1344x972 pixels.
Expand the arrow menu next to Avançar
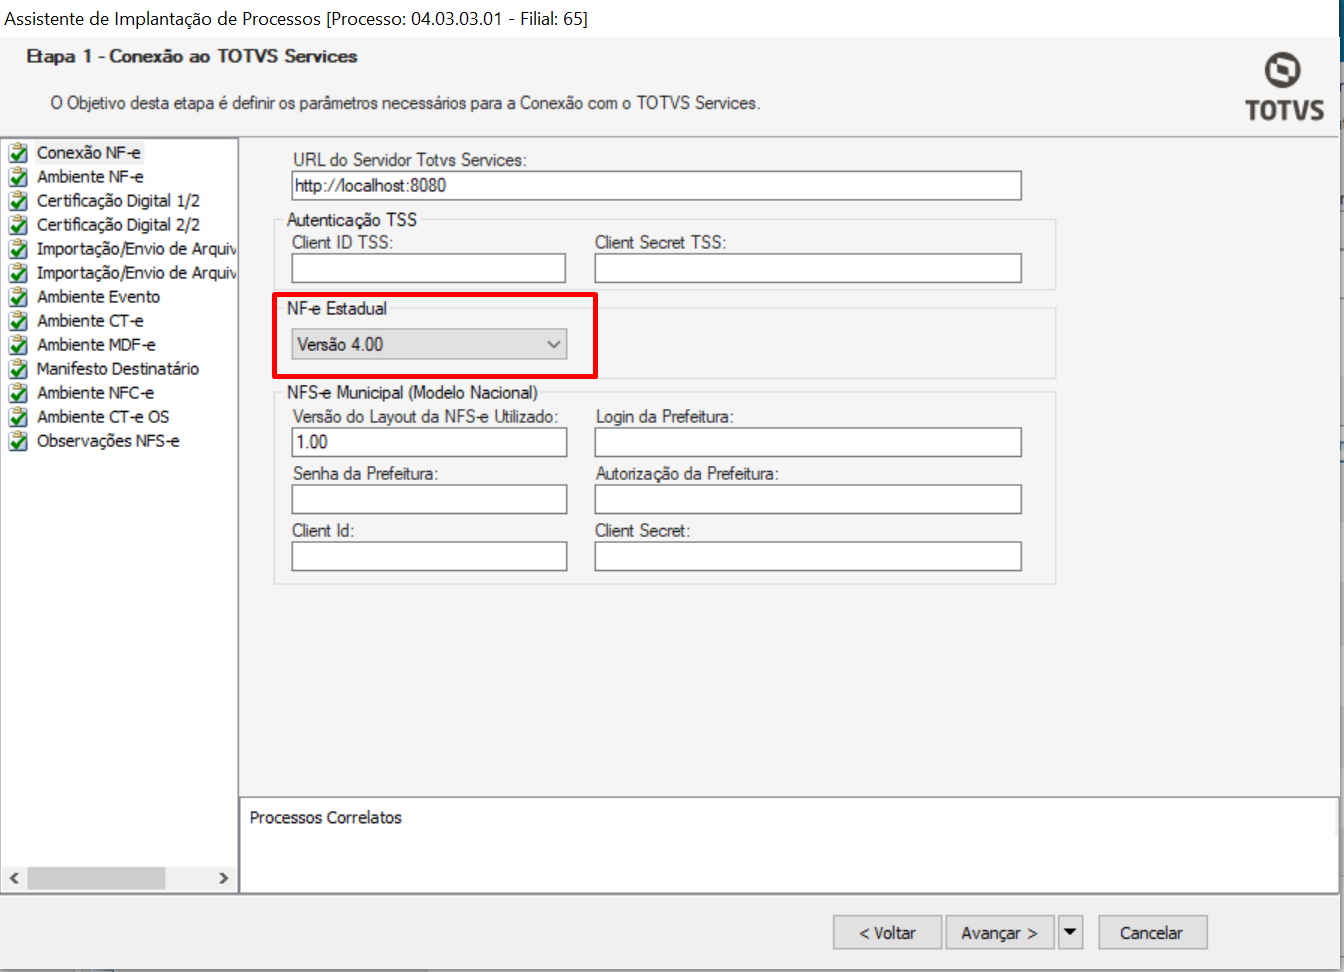tap(1070, 932)
